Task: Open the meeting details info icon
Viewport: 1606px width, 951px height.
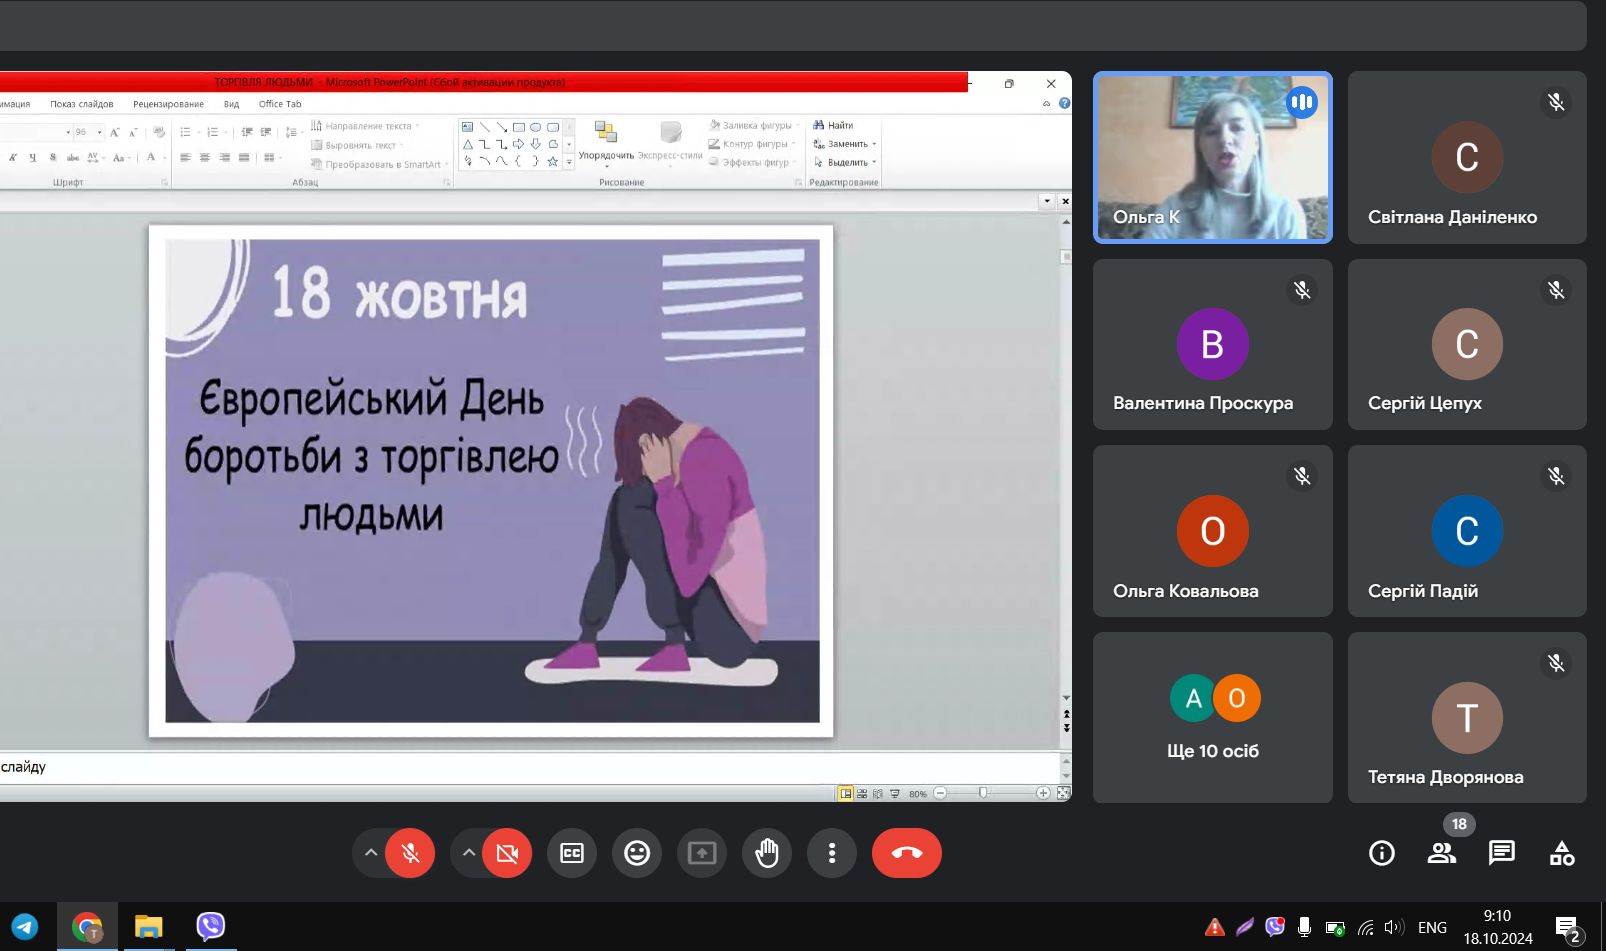Action: pos(1381,853)
